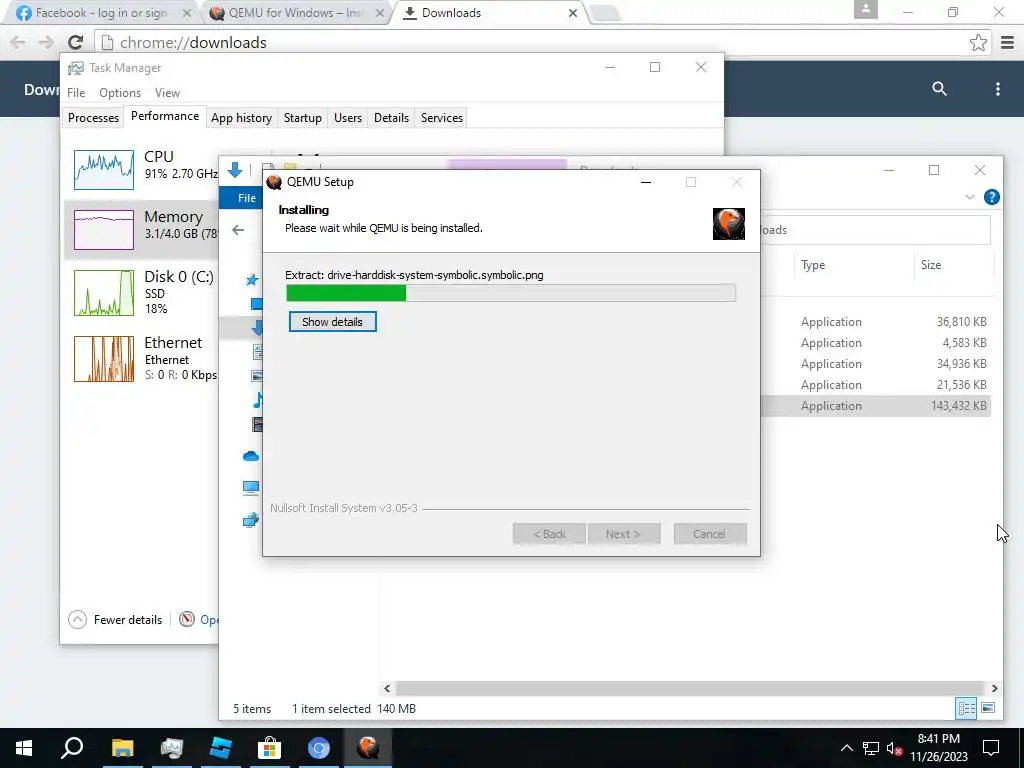Click the network tray icon
Screen dimensions: 1024x768
pos(871,748)
